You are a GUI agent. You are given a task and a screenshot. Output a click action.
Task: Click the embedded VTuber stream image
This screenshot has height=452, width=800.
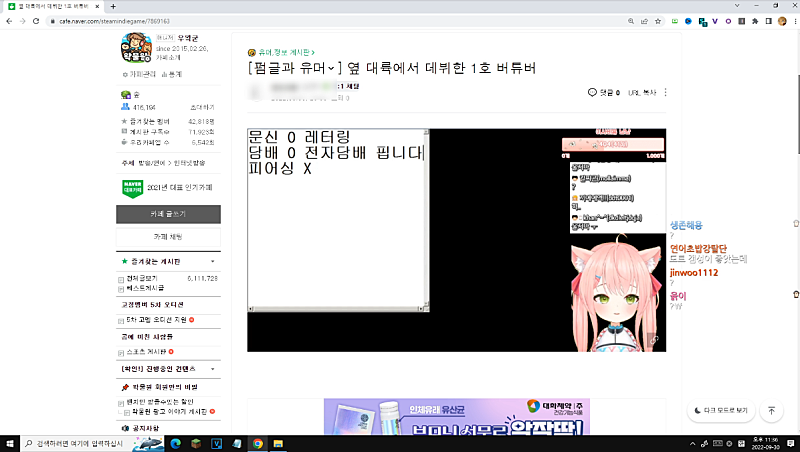457,240
